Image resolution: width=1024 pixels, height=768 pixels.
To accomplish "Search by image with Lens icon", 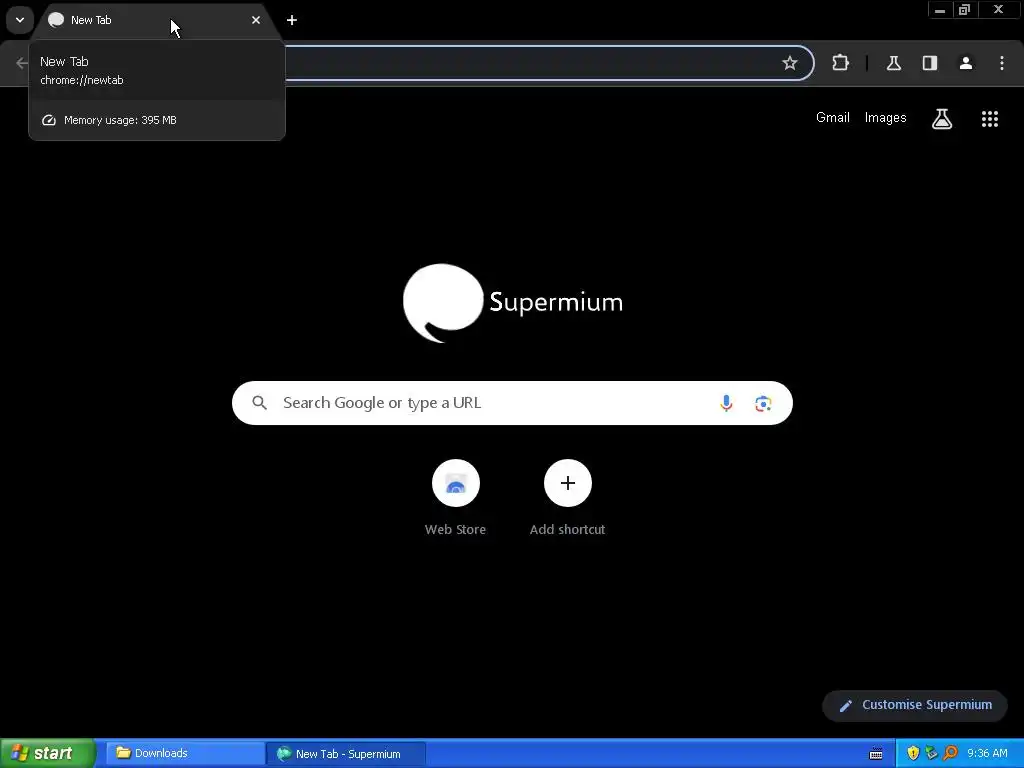I will (763, 404).
